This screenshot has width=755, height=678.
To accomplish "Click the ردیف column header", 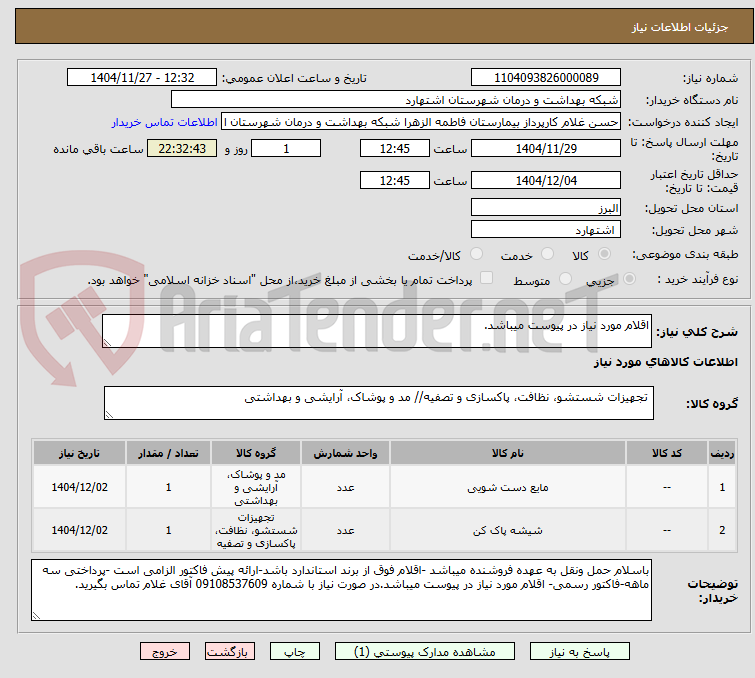I will coord(722,453).
